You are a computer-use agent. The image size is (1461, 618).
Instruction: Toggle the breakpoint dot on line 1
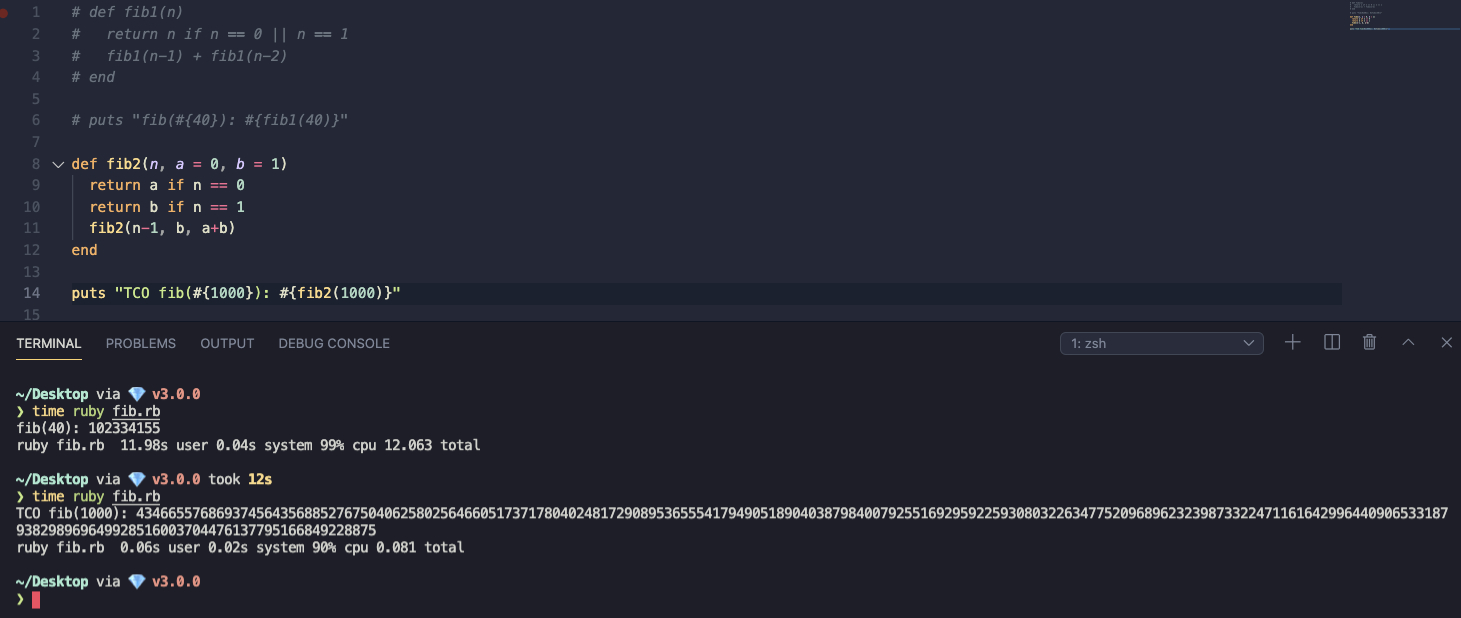pos(4,13)
